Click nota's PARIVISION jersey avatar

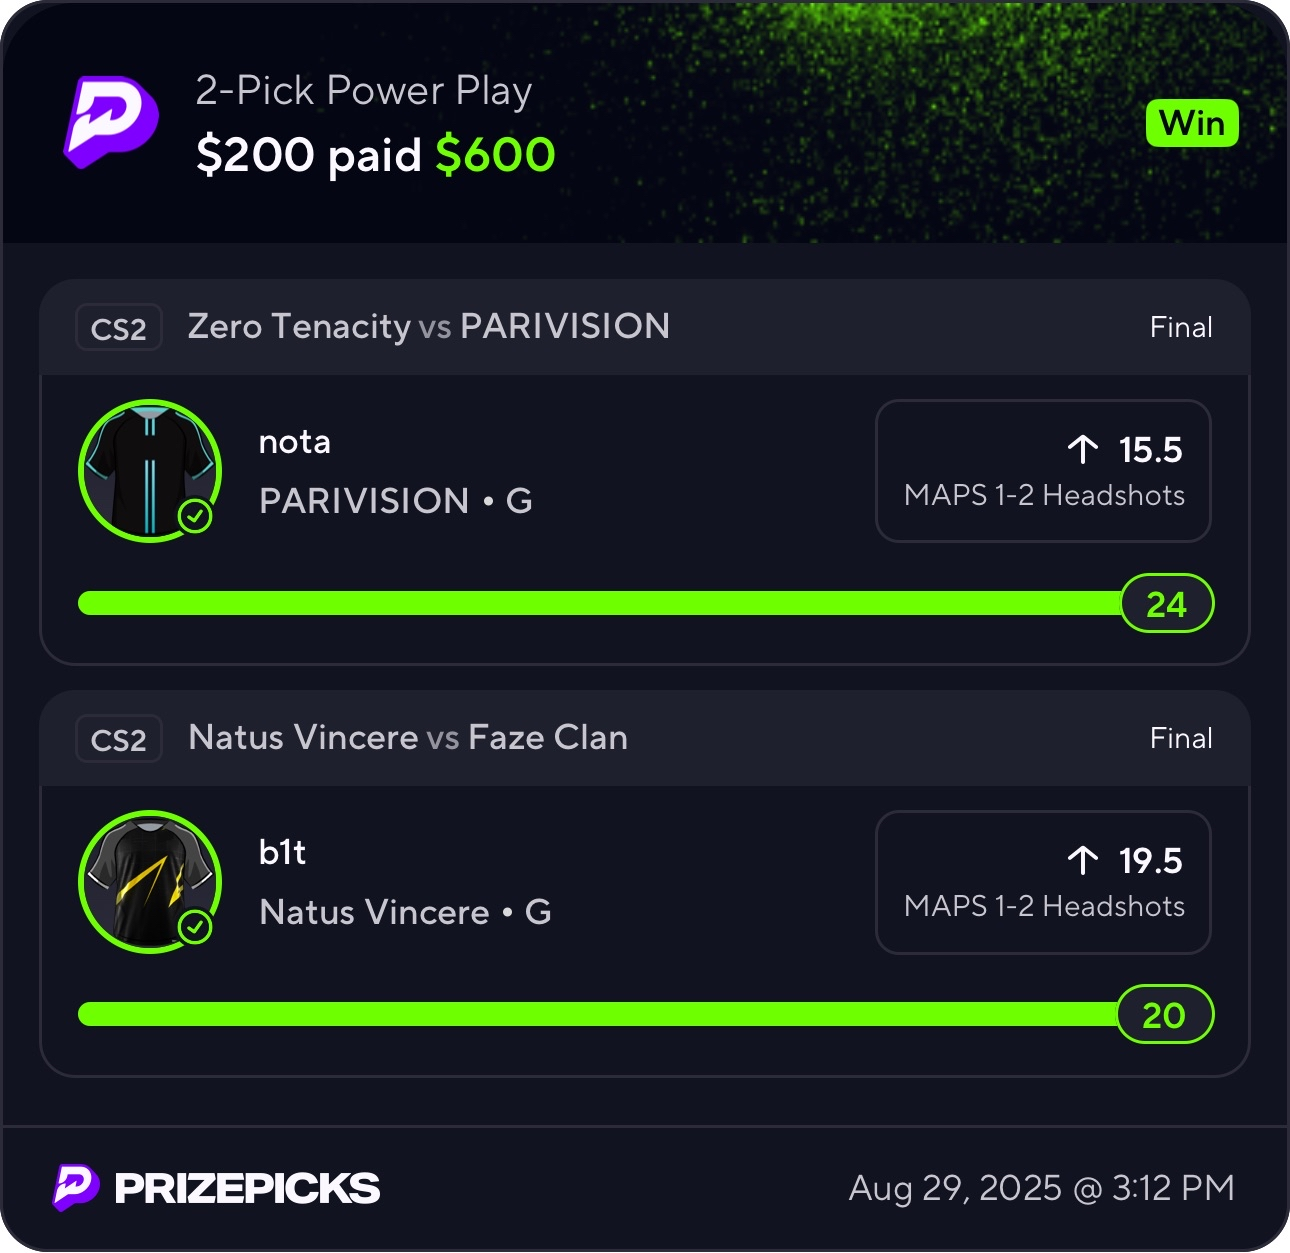149,470
